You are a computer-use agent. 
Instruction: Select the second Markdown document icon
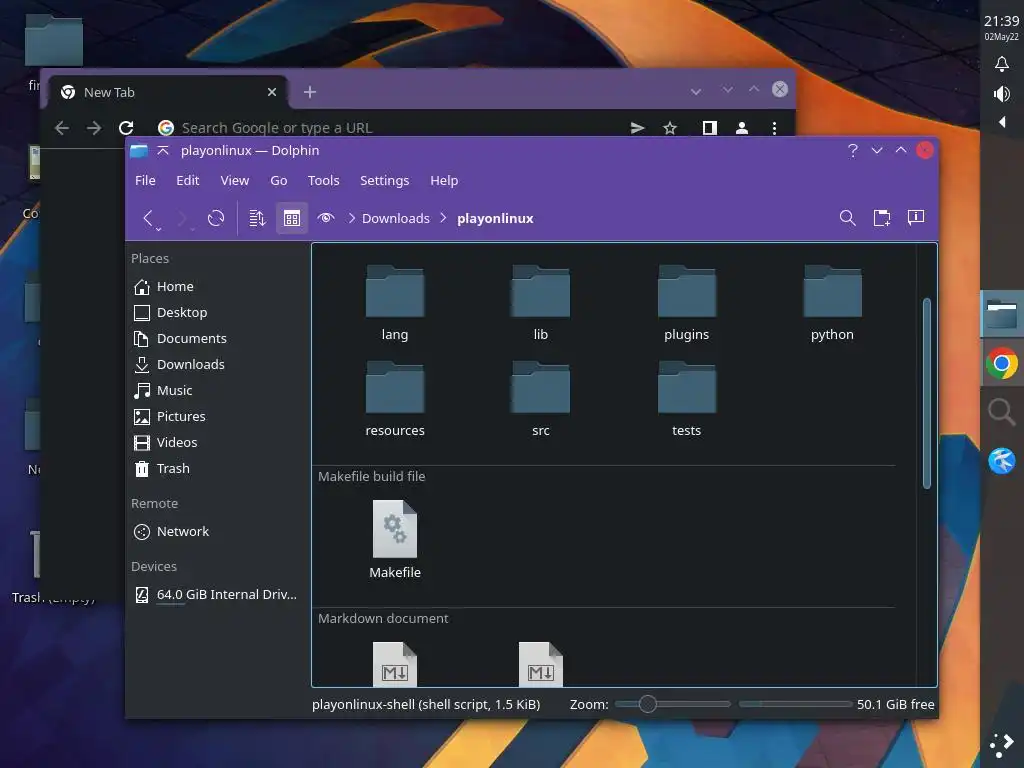pos(541,664)
